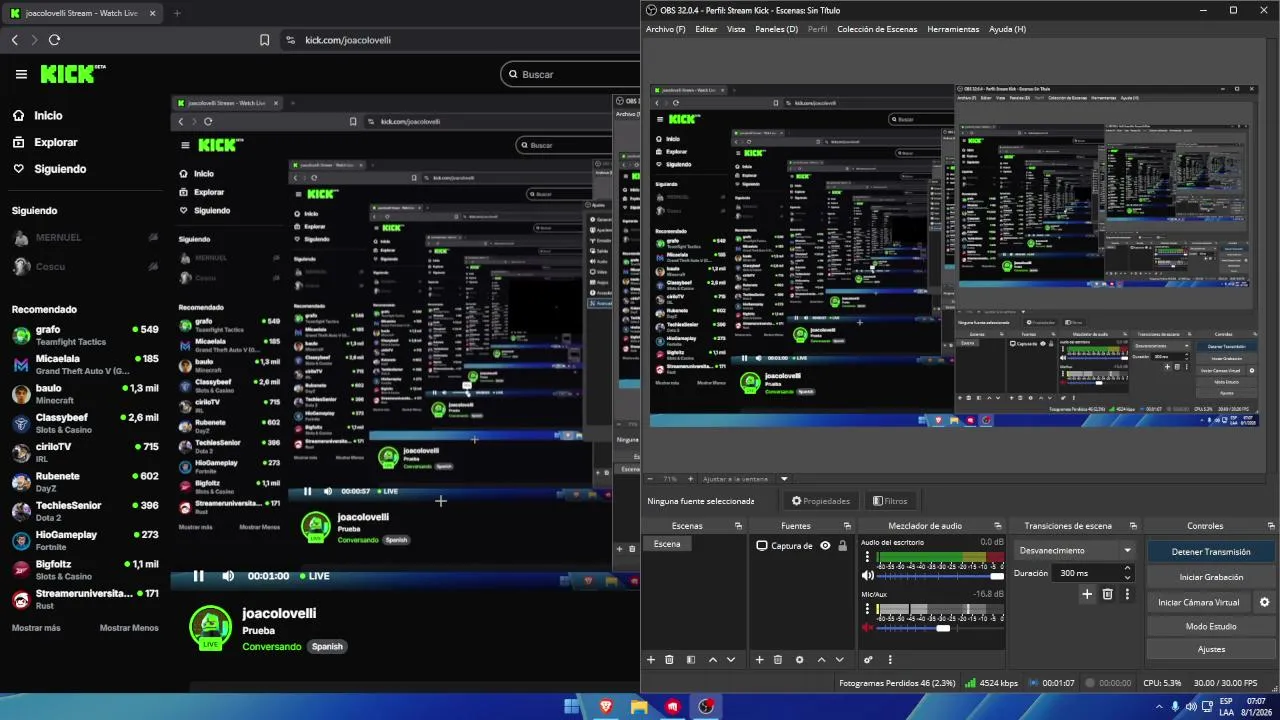Go back in the browser

click(14, 40)
